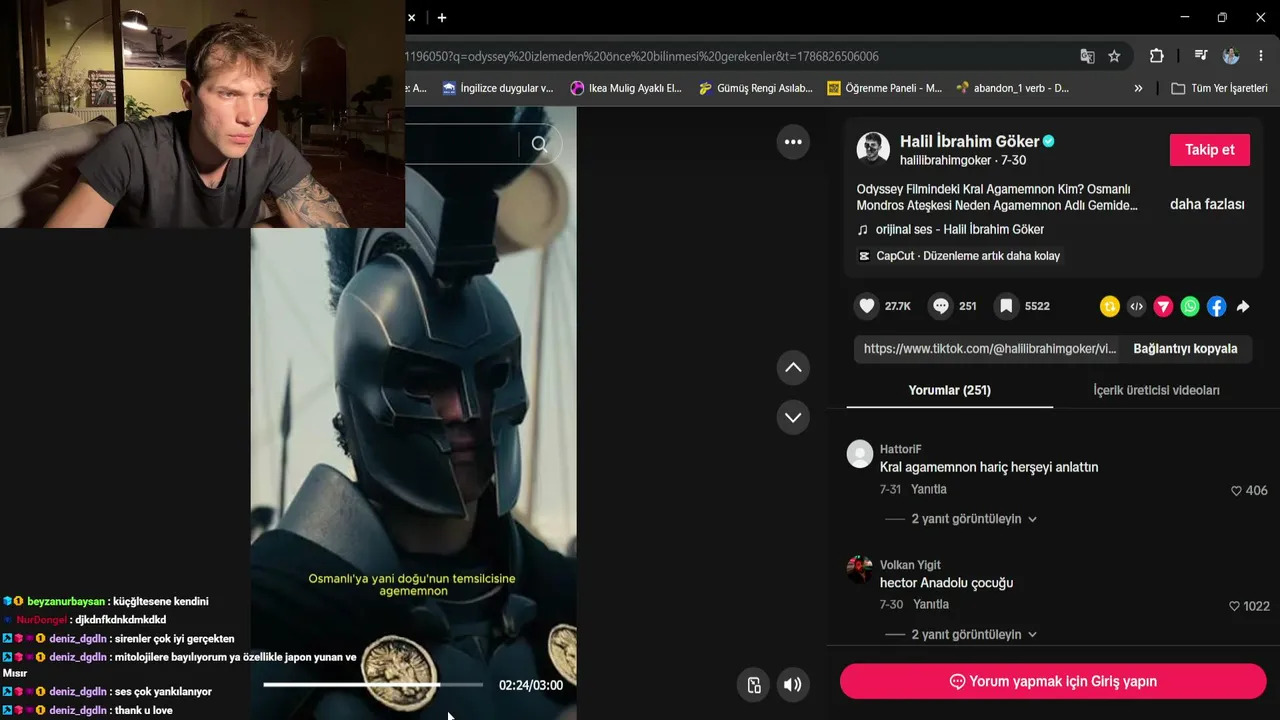Click 'Yorum yapmak için Giriş yapın'

click(1053, 681)
